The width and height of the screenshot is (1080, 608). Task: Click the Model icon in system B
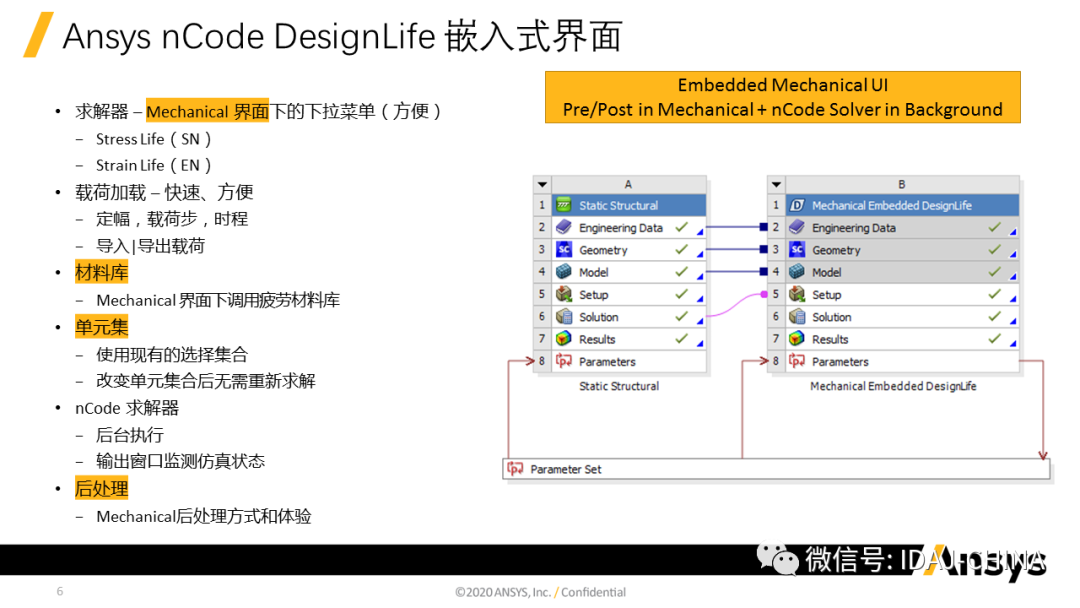pos(797,272)
